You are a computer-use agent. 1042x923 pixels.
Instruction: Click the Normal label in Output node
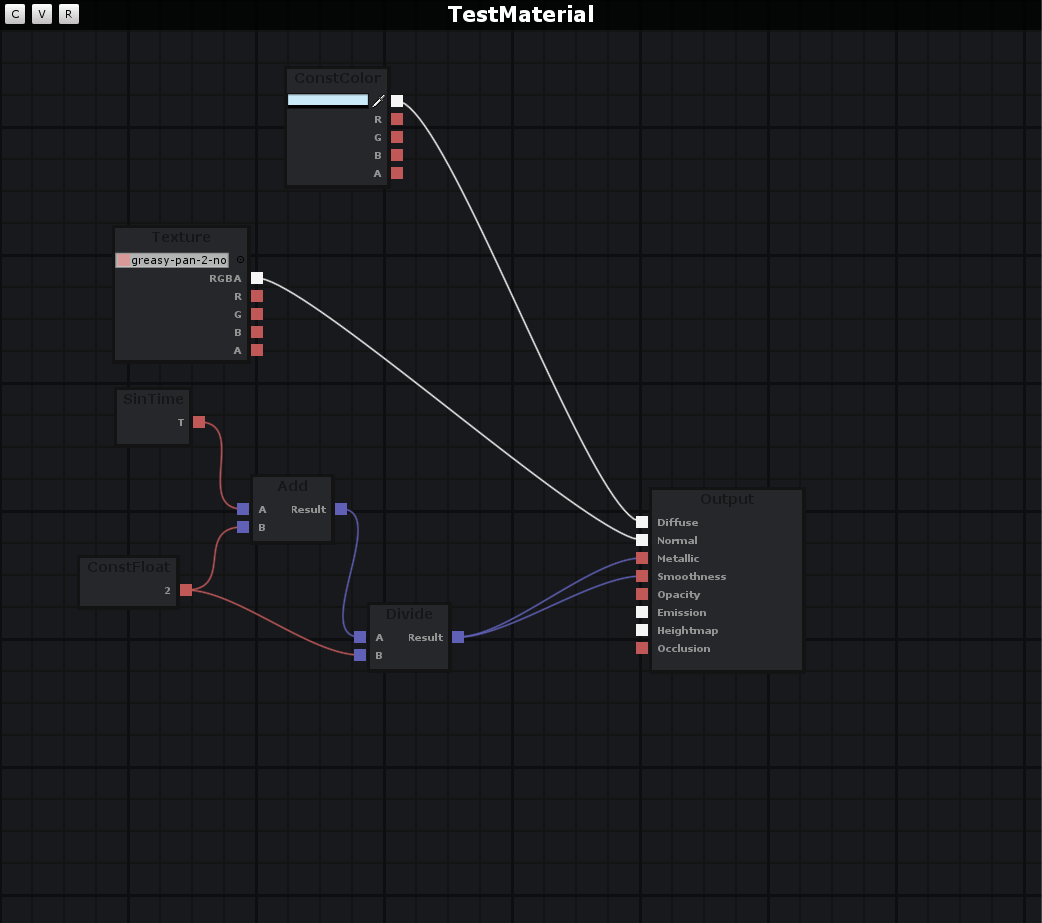coord(677,541)
